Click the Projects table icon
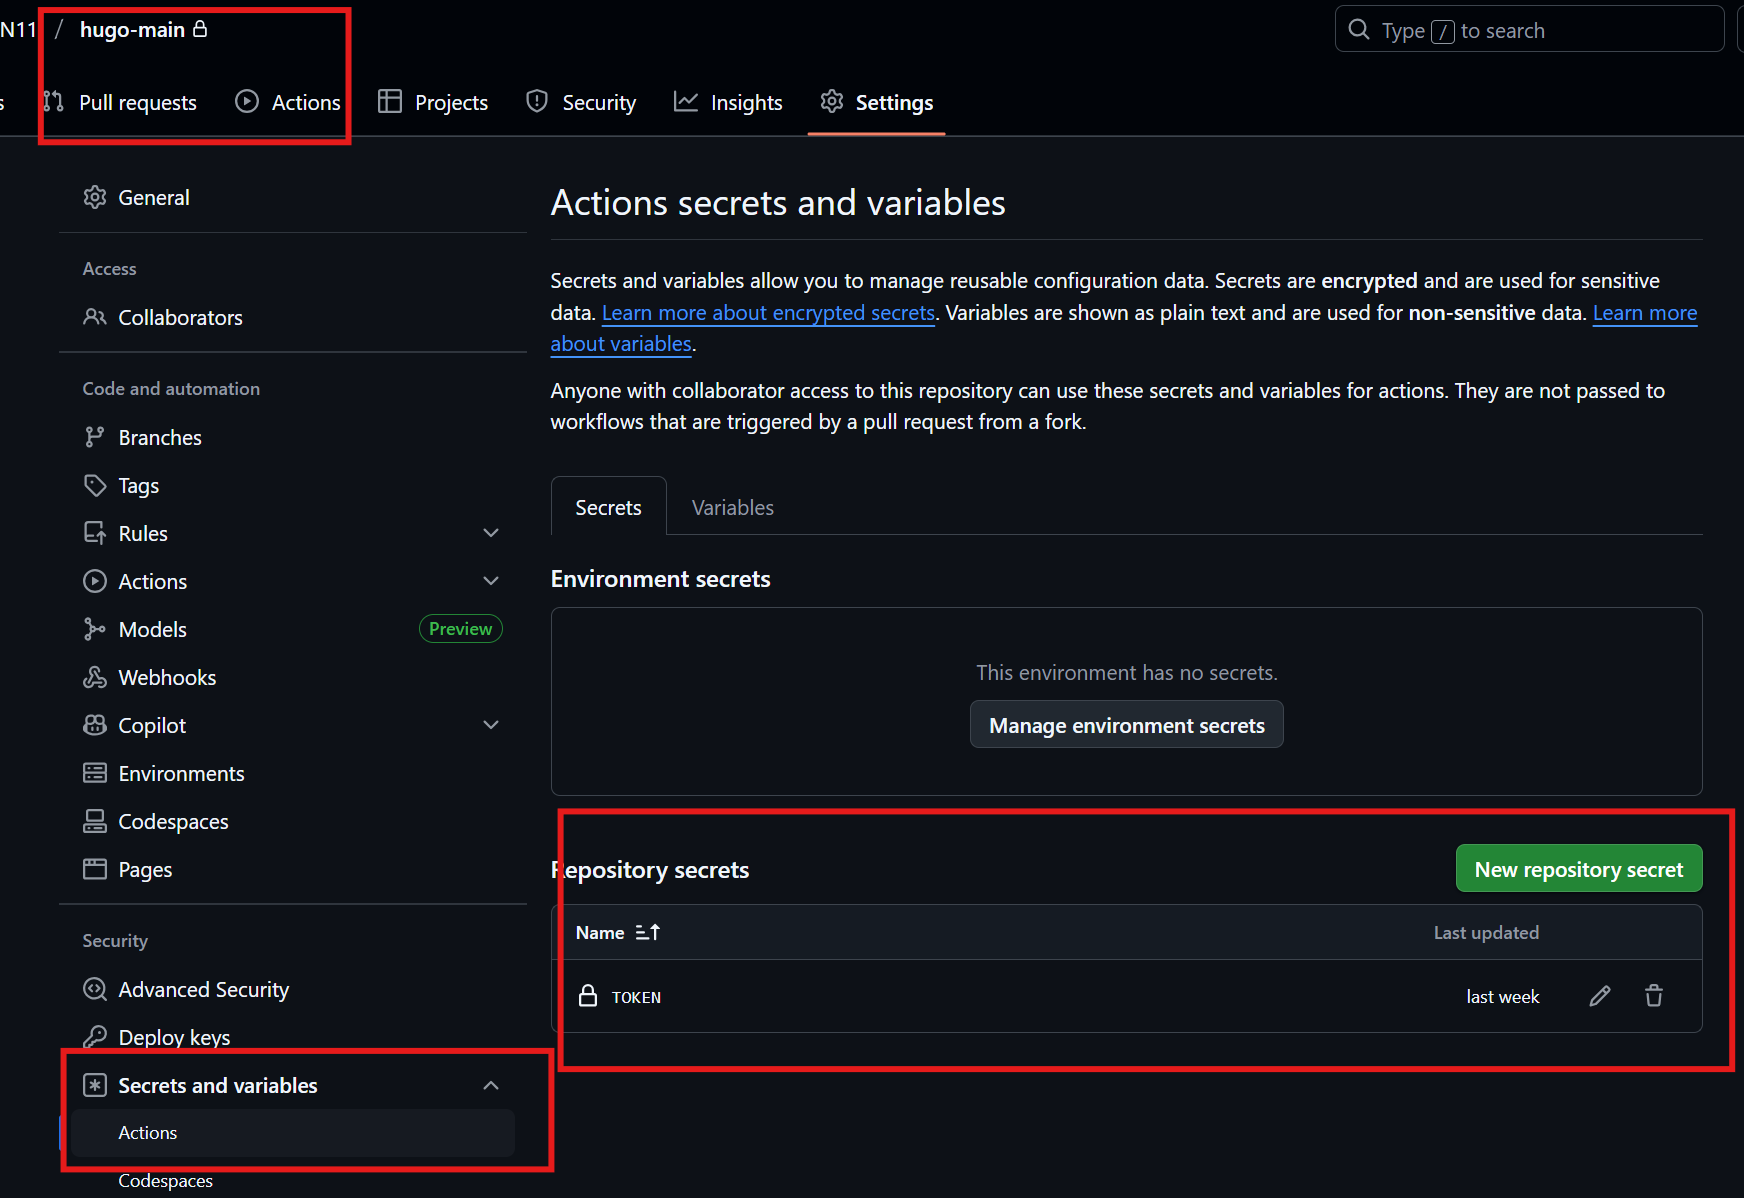 tap(390, 102)
